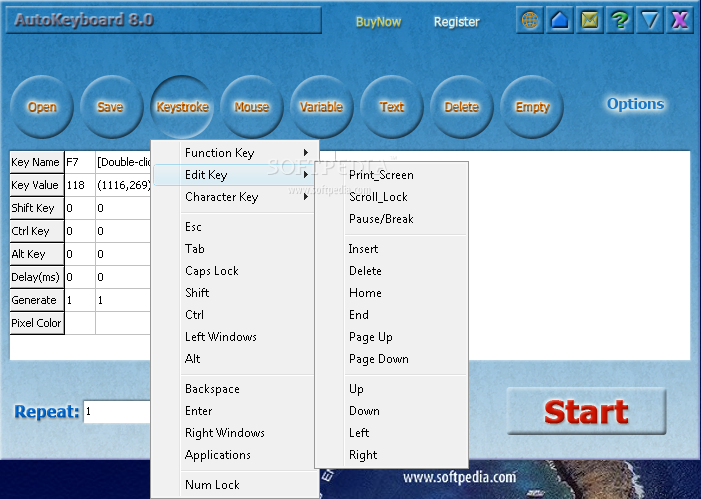The width and height of the screenshot is (701, 499).
Task: Choose Pause/Break in the submenu
Action: [x=392, y=219]
